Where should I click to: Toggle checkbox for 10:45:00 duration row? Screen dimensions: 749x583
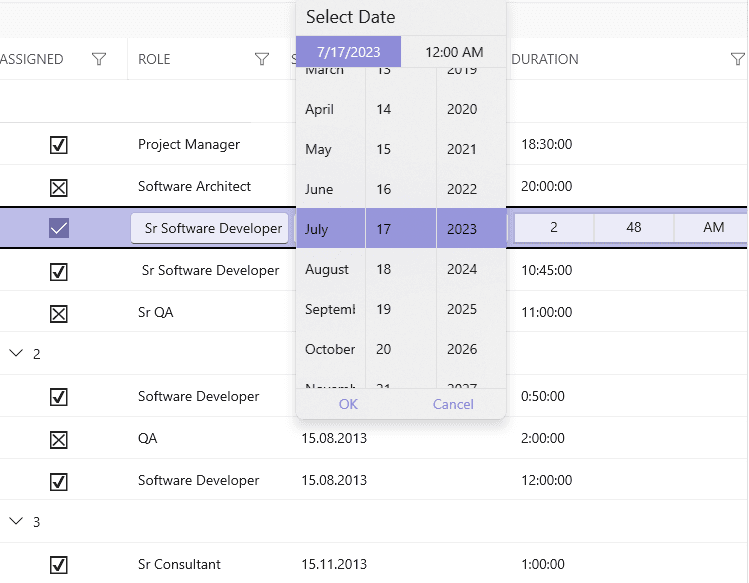[59, 271]
